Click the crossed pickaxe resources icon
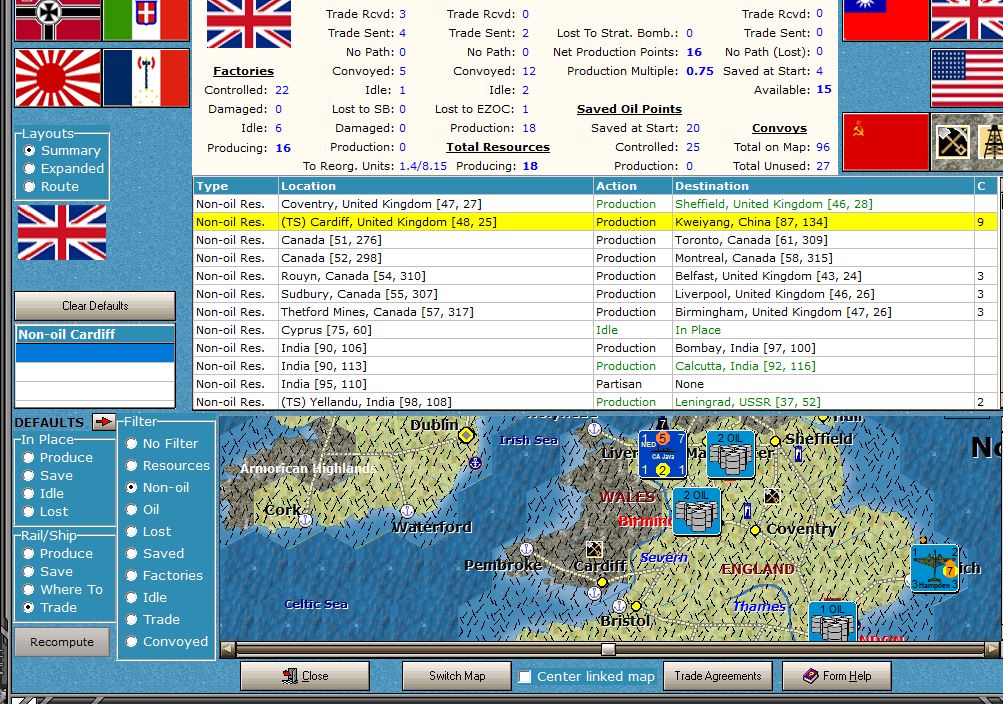This screenshot has height=704, width=1003. (952, 141)
